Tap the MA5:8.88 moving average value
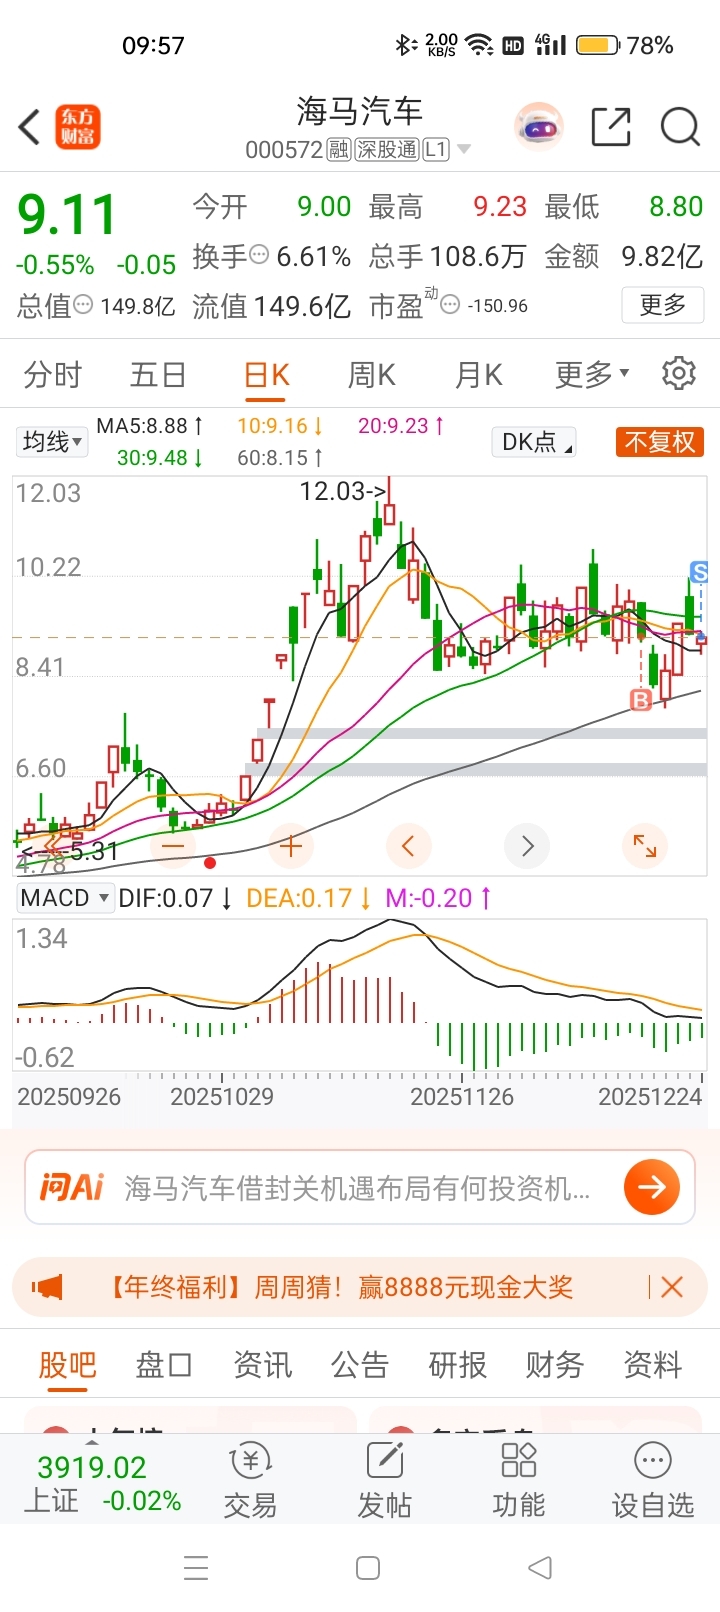This screenshot has width=720, height=1612. point(149,426)
